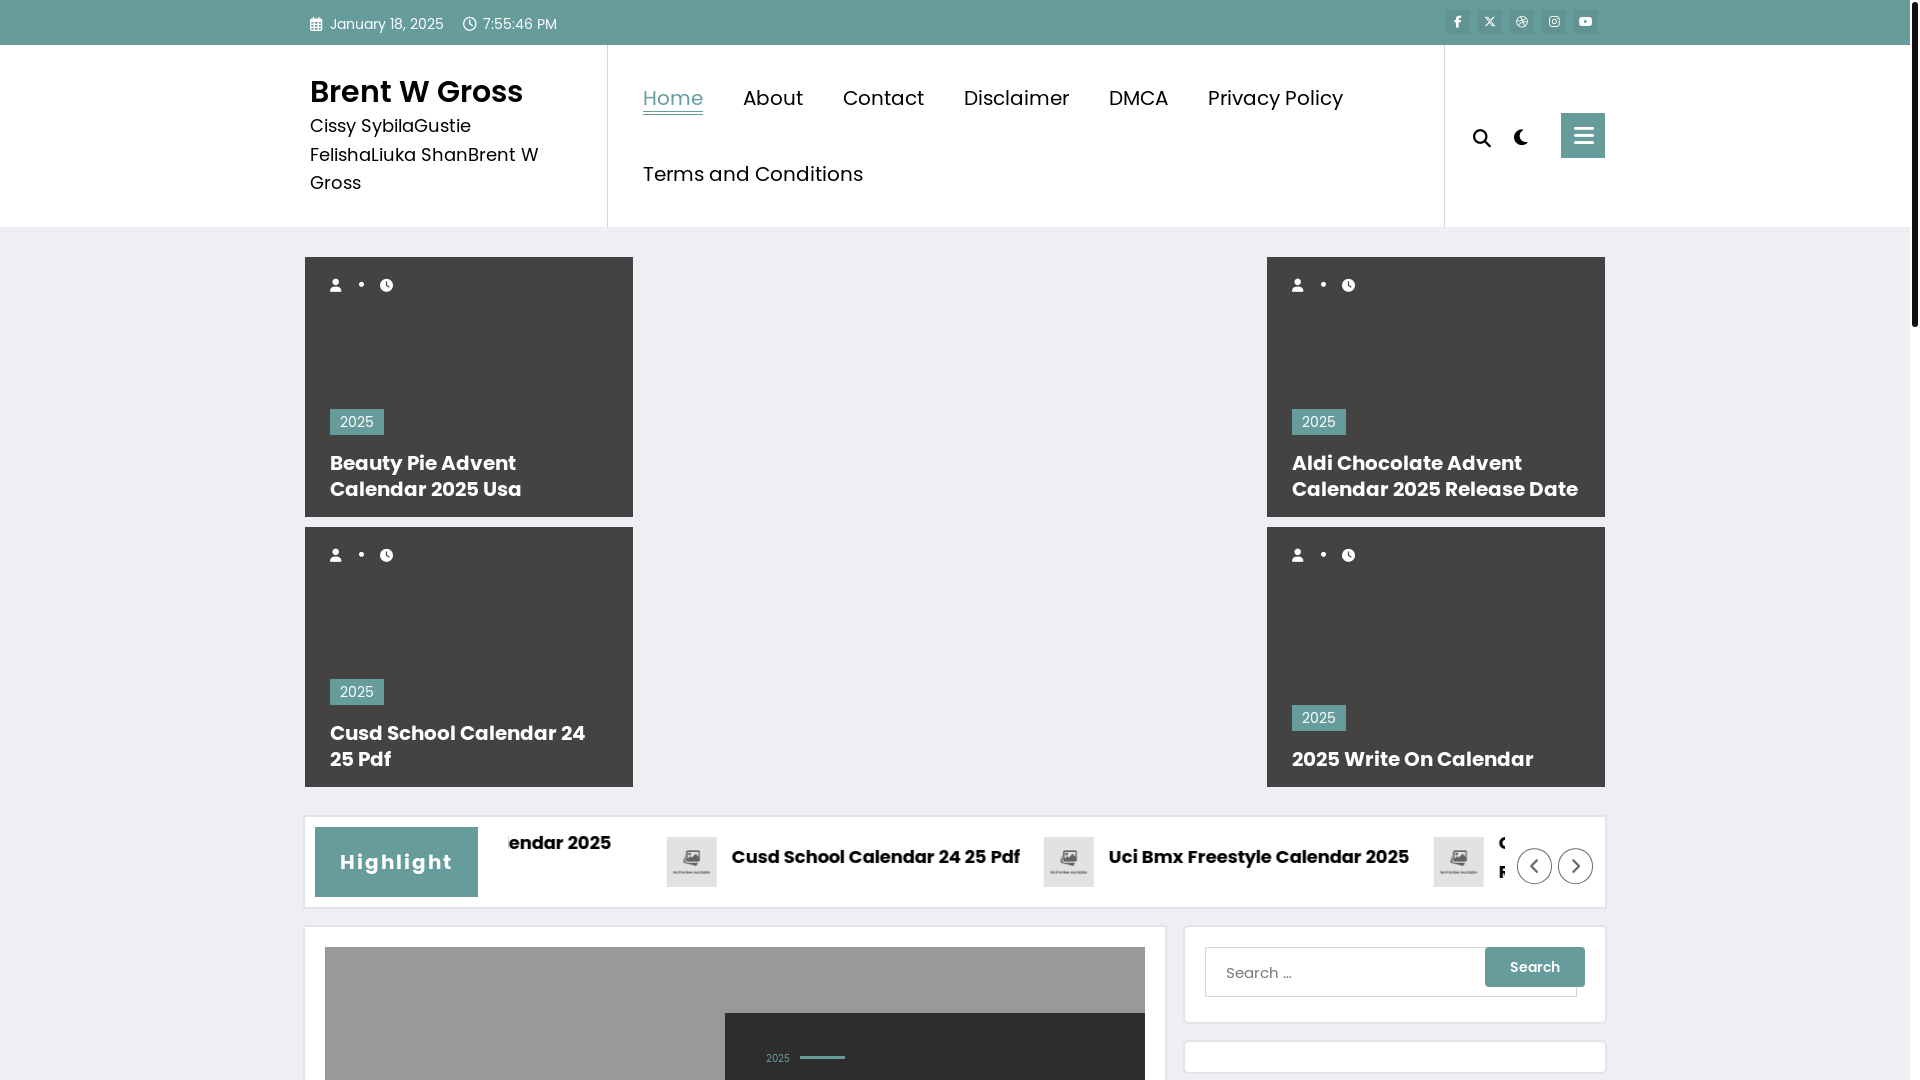This screenshot has height=1080, width=1920.
Task: Open the About menu item
Action: point(773,98)
